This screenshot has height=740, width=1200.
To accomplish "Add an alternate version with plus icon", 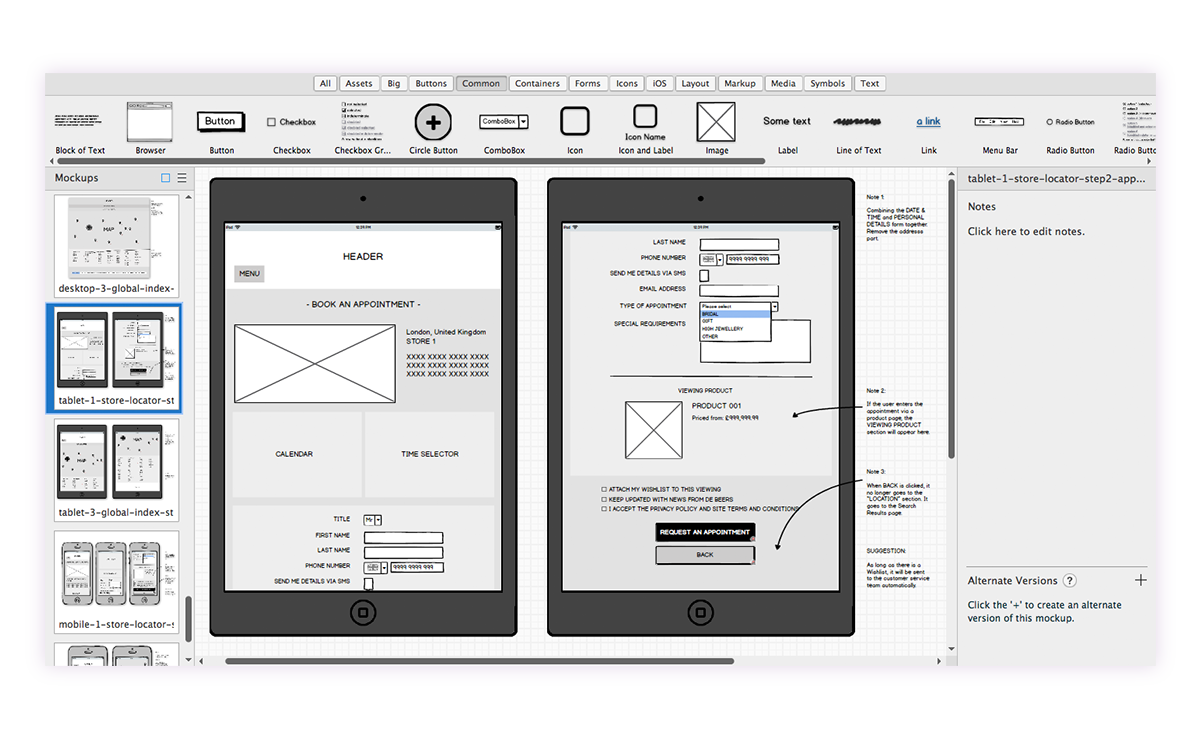I will coord(1141,580).
